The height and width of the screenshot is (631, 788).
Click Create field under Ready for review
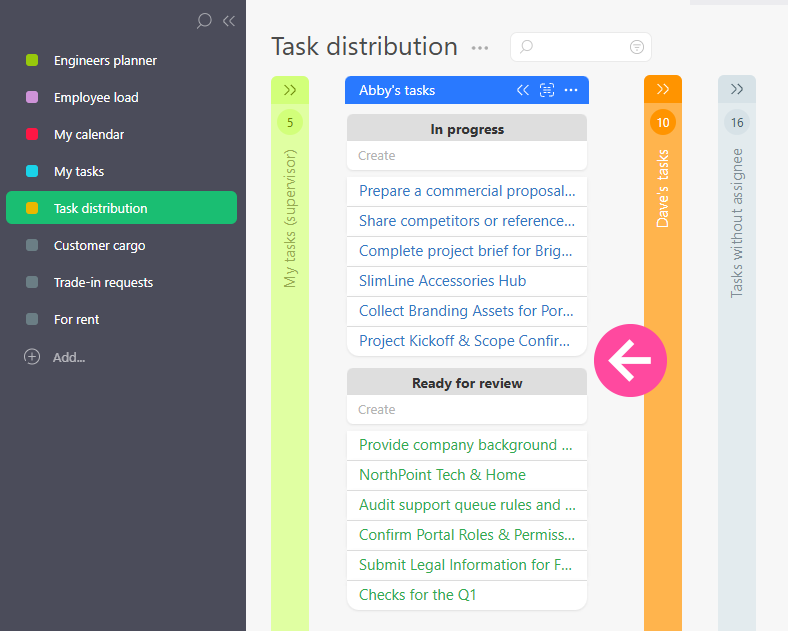coord(466,410)
